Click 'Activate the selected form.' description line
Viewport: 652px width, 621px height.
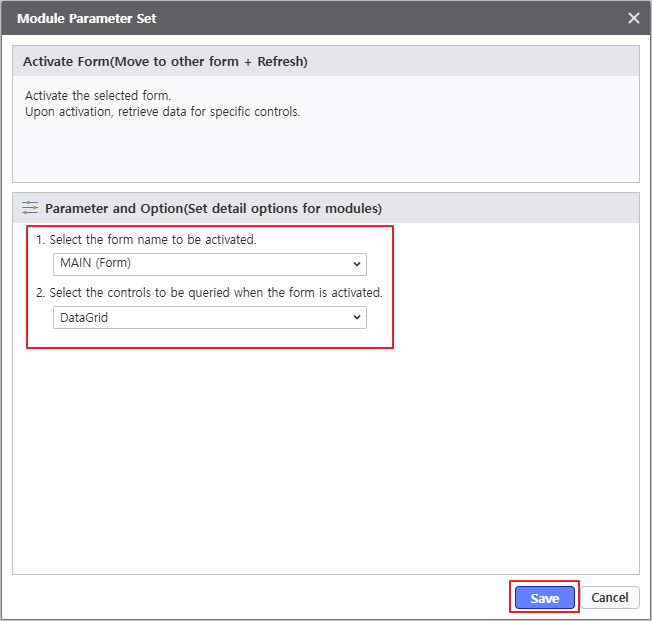(x=98, y=96)
